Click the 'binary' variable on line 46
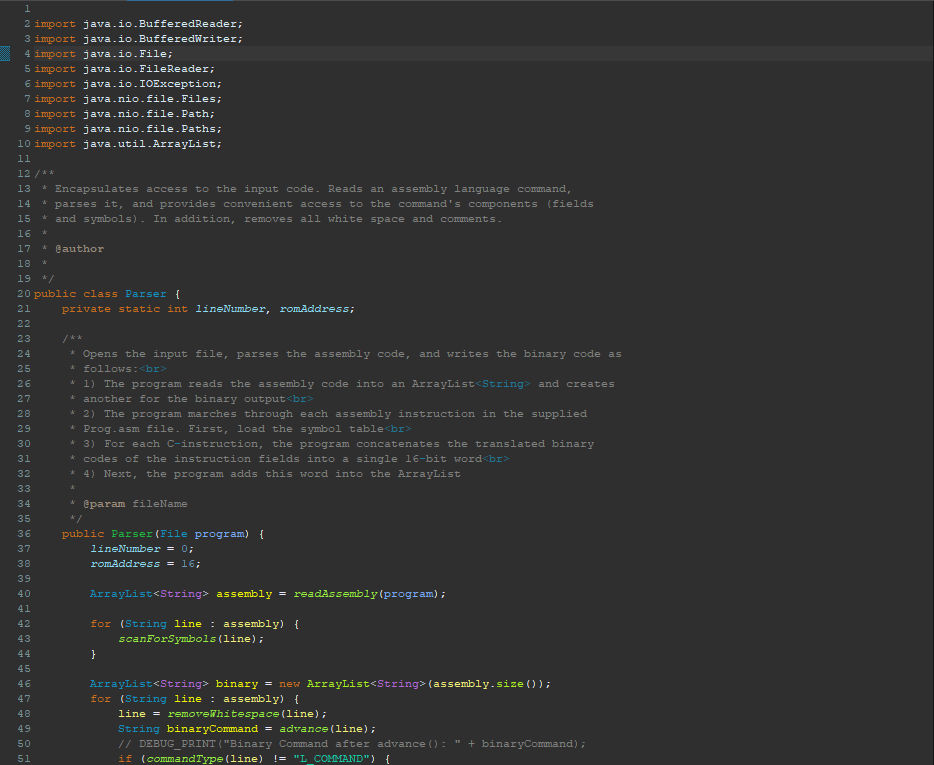934x765 pixels. coord(236,684)
